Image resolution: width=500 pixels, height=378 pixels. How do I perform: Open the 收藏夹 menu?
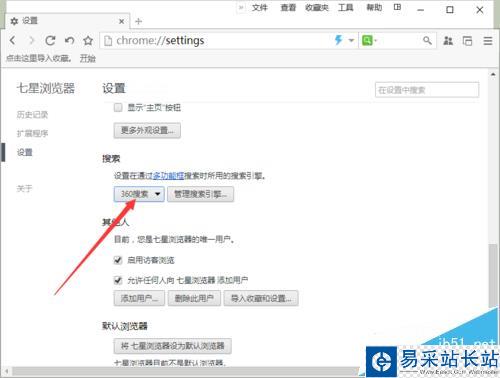point(317,7)
